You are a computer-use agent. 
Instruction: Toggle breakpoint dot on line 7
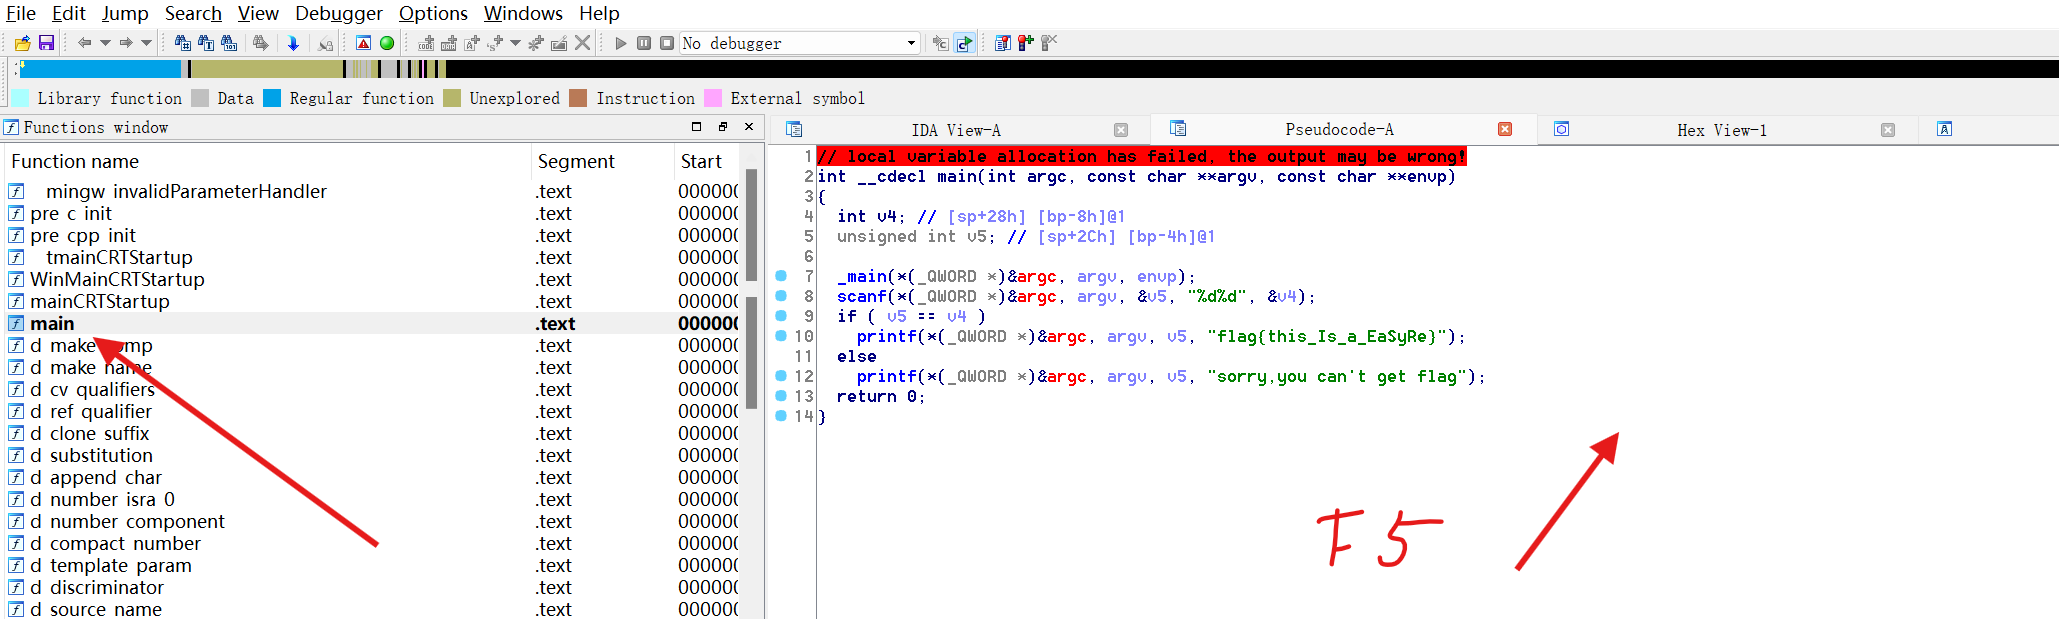(781, 276)
